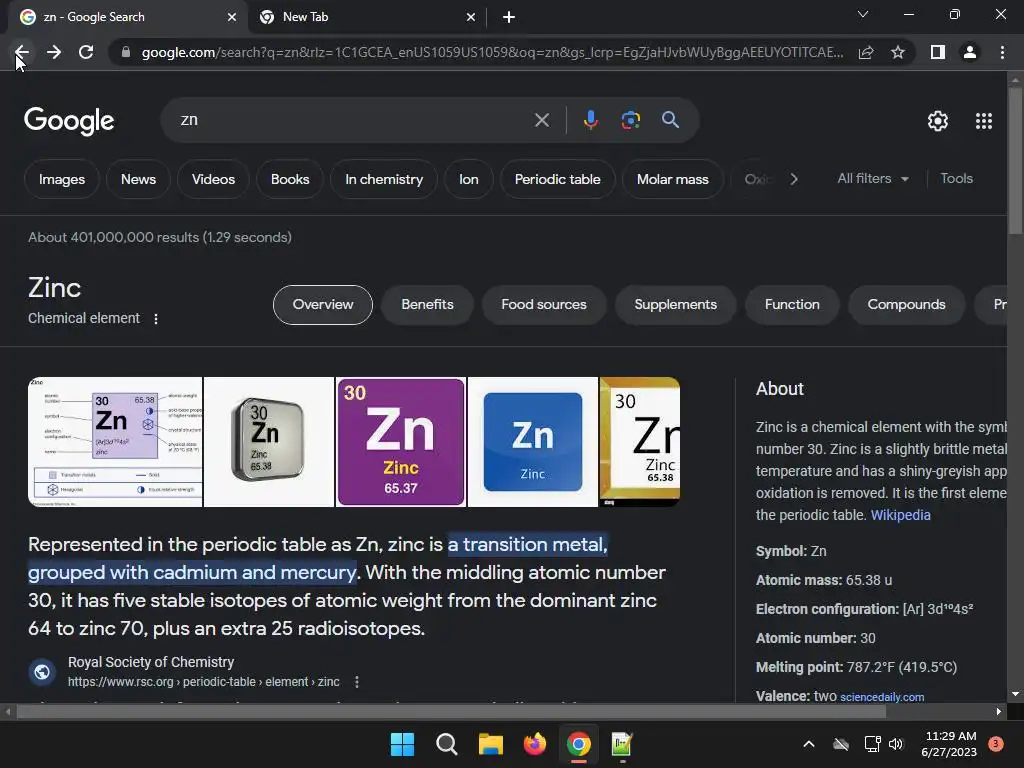
Task: Filter results by Images
Action: pyautogui.click(x=62, y=179)
